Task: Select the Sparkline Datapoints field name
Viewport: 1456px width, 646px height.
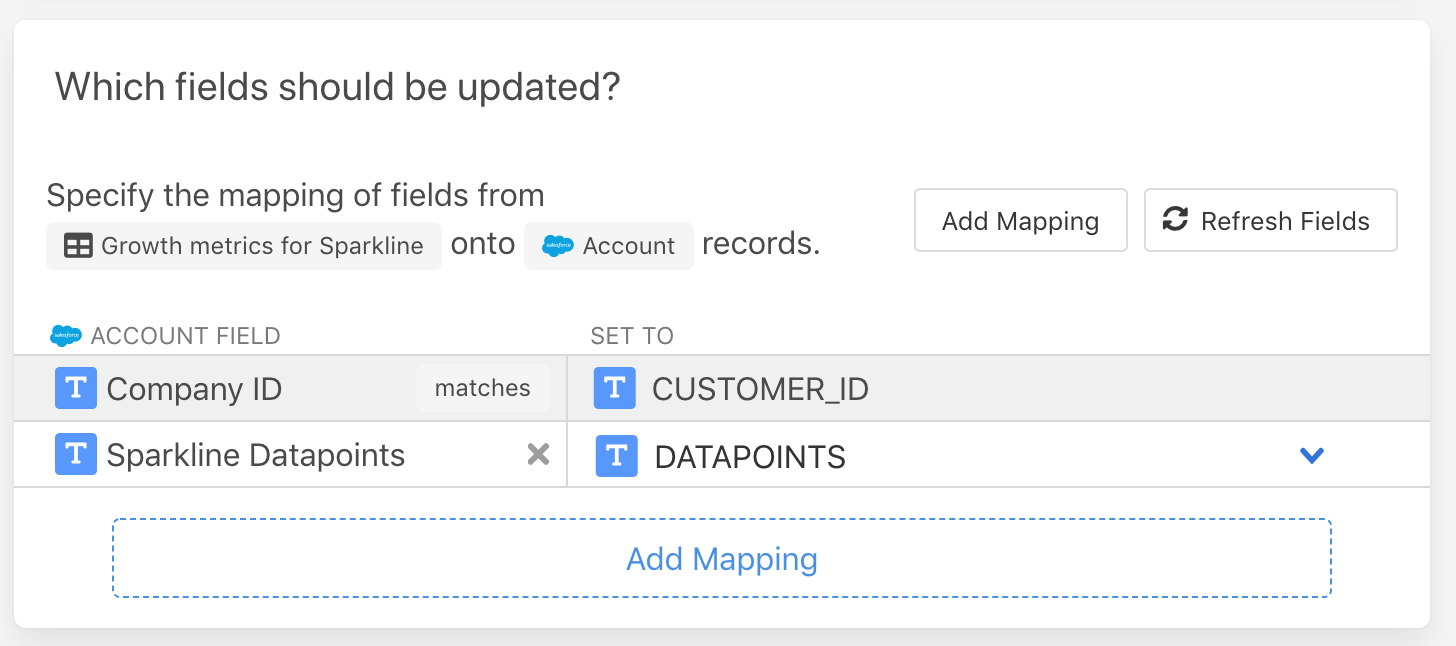Action: pyautogui.click(x=256, y=455)
